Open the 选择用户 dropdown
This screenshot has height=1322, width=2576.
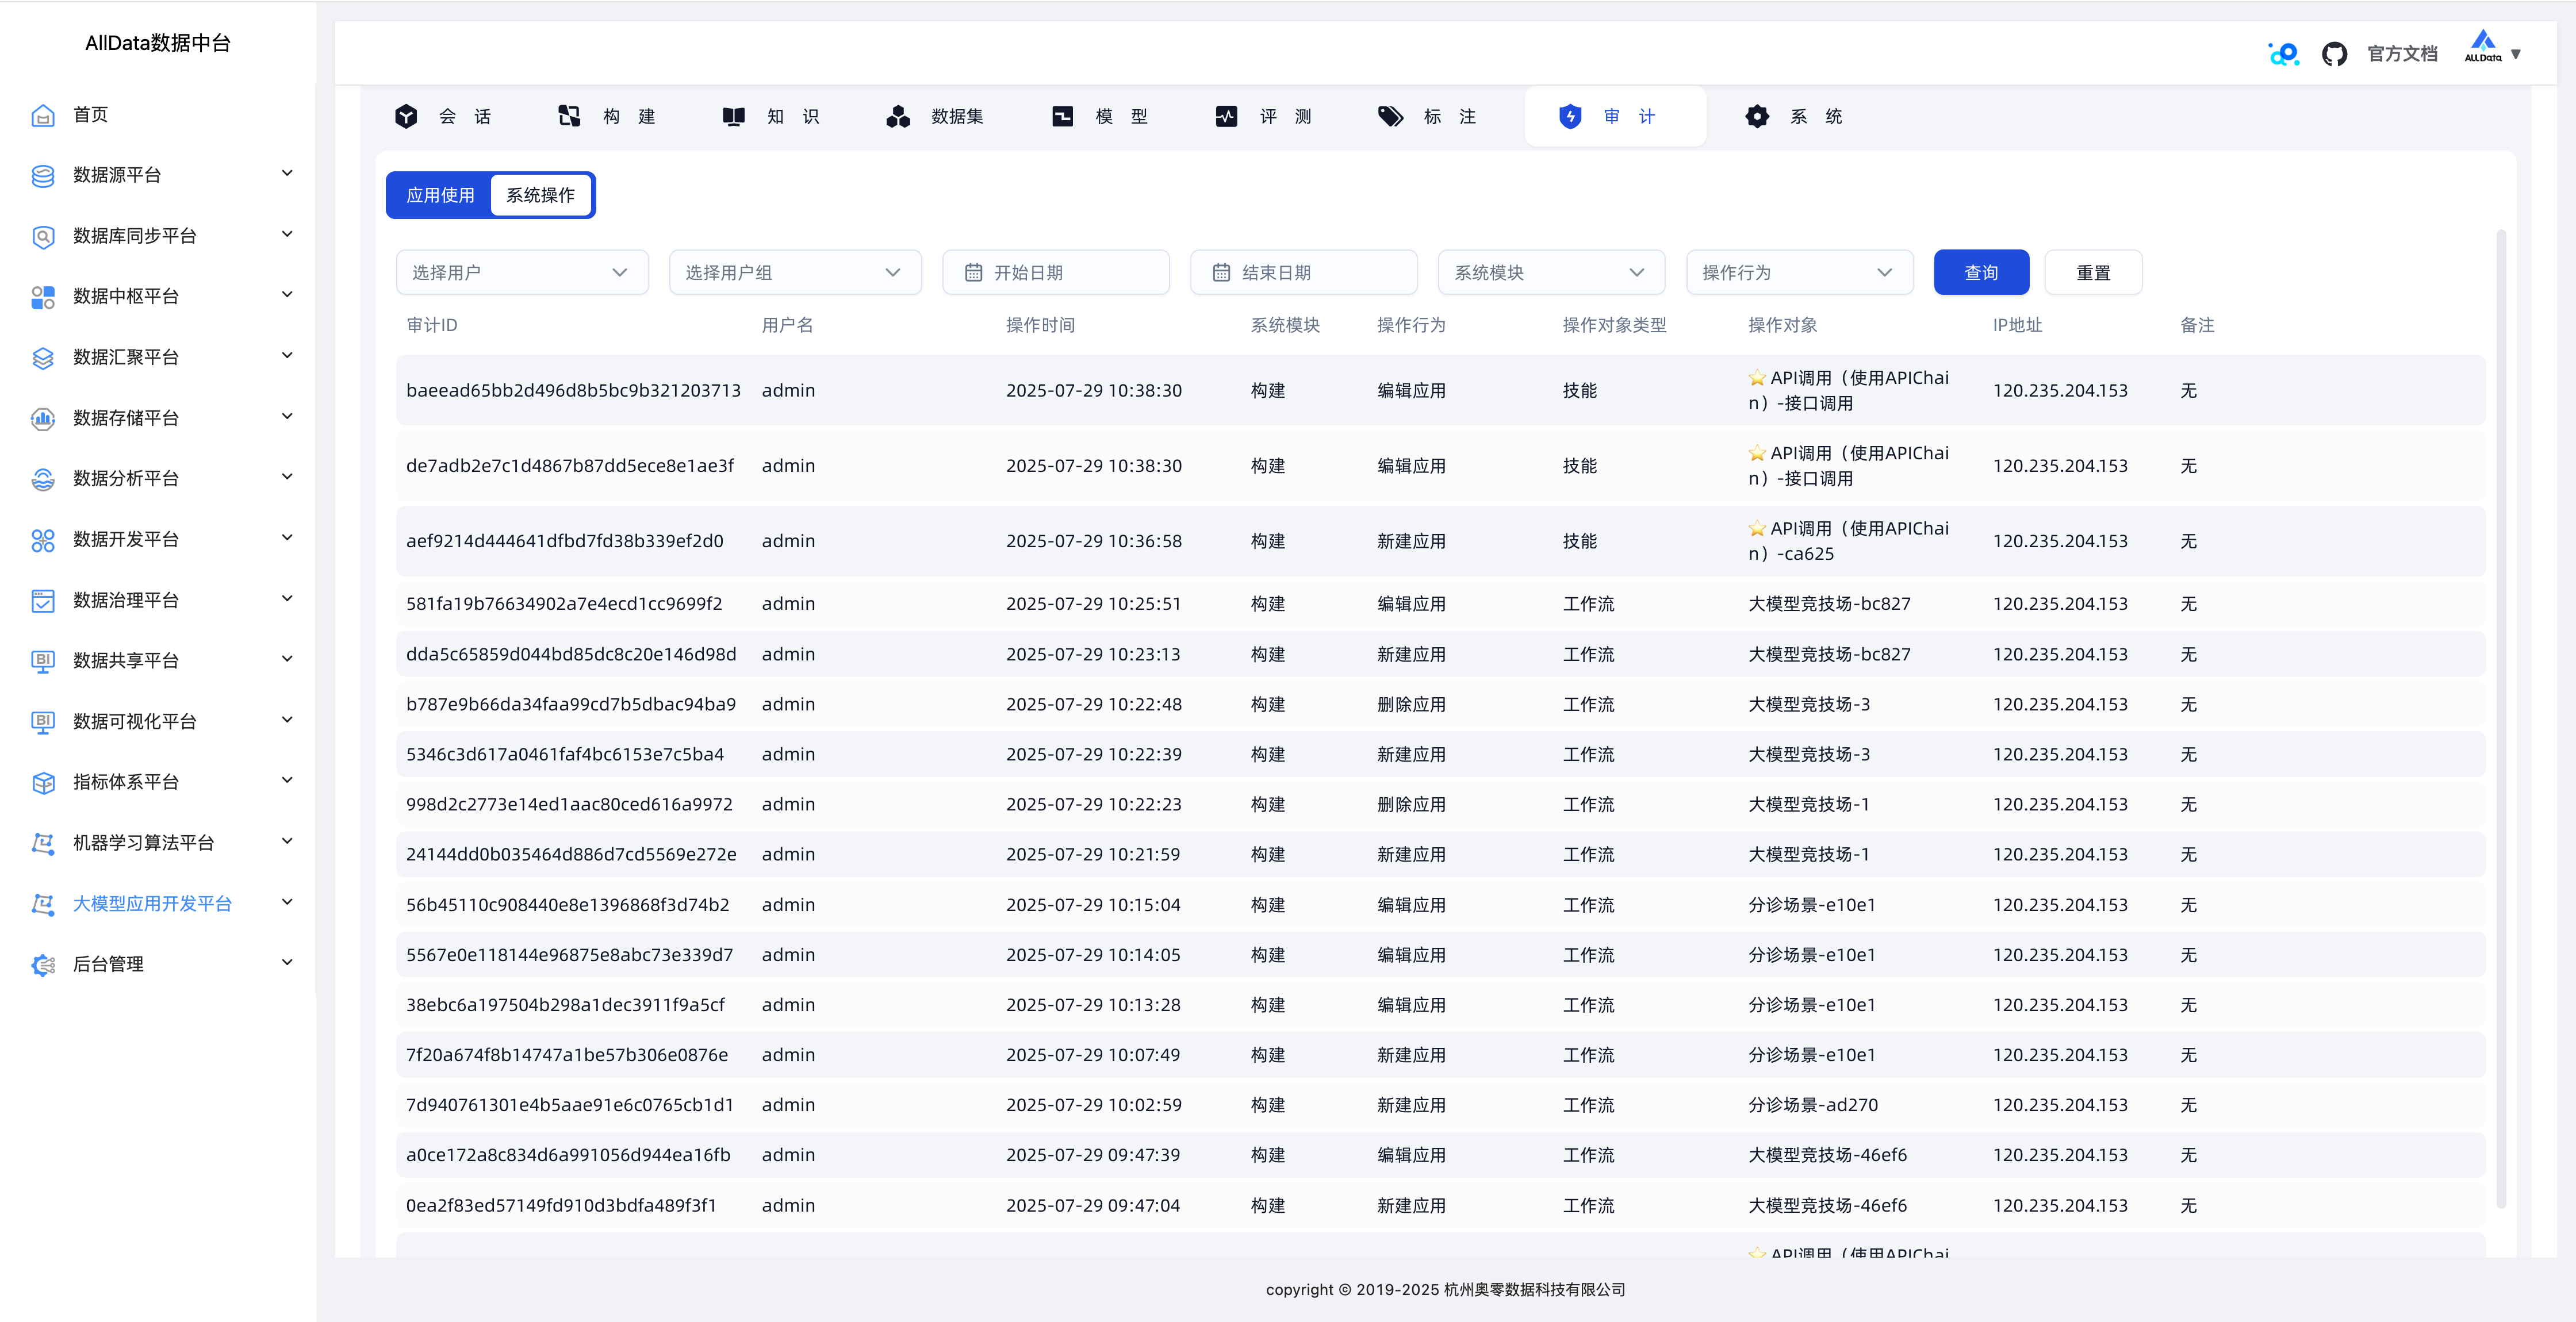click(x=521, y=272)
